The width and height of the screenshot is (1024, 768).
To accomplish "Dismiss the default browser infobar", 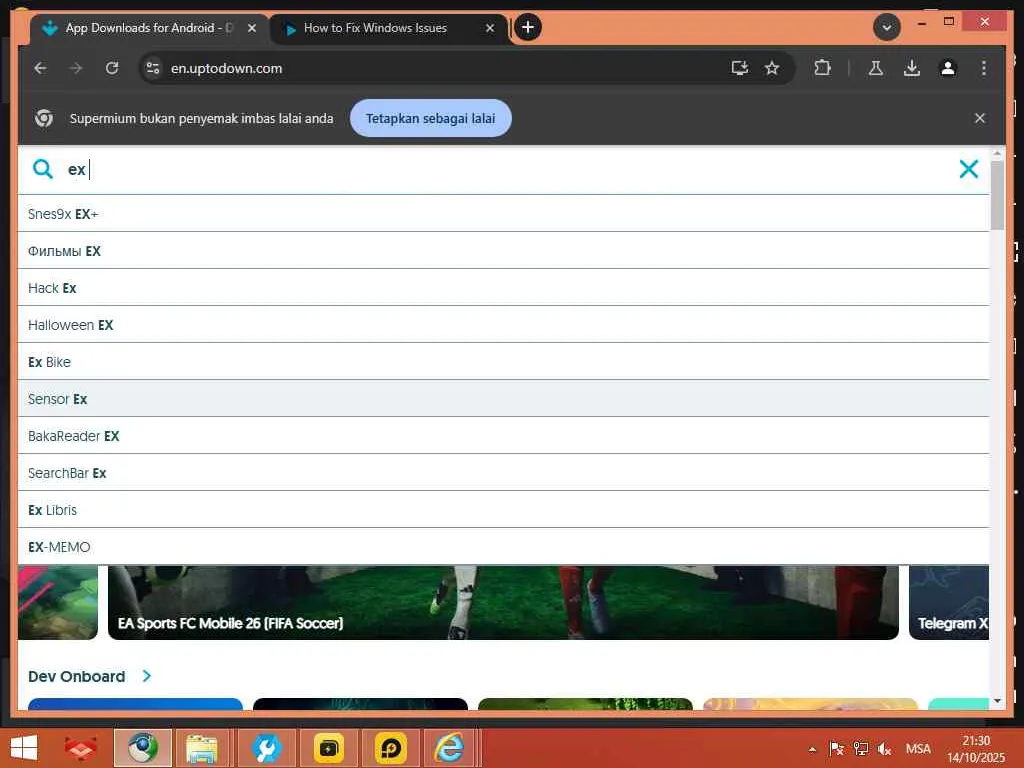I will [x=980, y=118].
